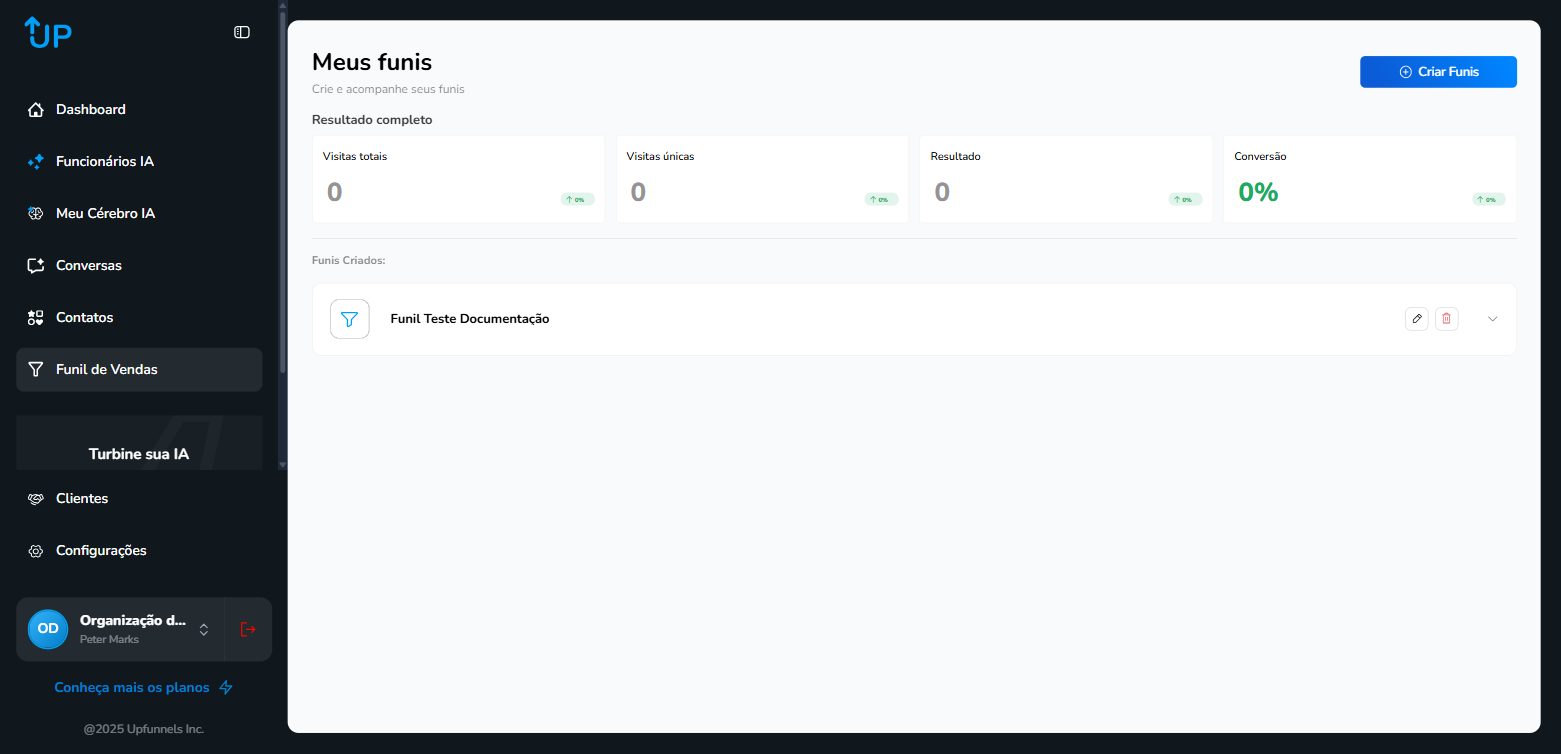The height and width of the screenshot is (754, 1561).
Task: Collapse the sidebar using the panel toggle icon
Action: 242,32
